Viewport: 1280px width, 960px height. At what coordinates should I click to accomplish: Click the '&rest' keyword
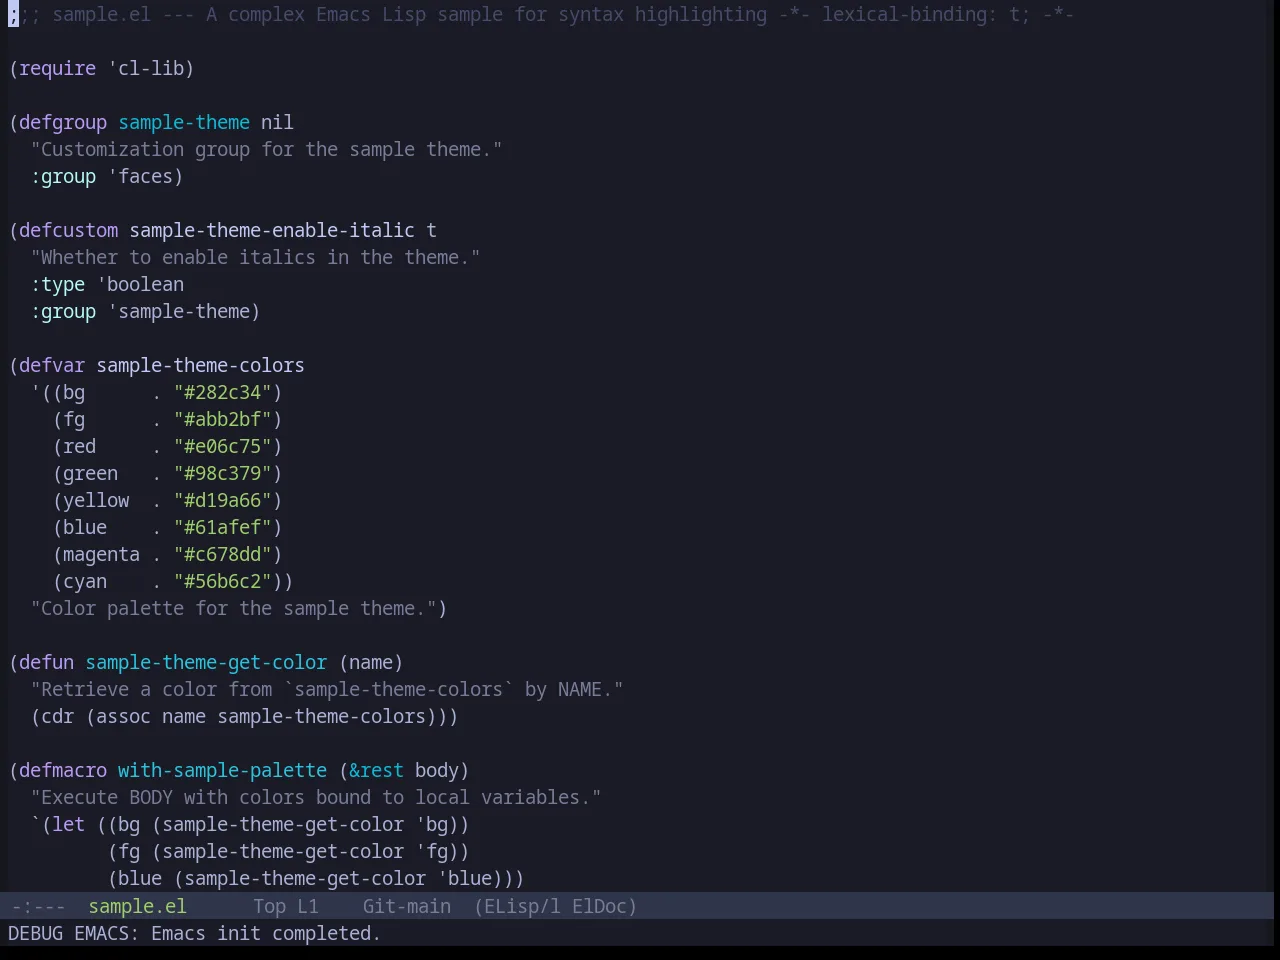377,770
